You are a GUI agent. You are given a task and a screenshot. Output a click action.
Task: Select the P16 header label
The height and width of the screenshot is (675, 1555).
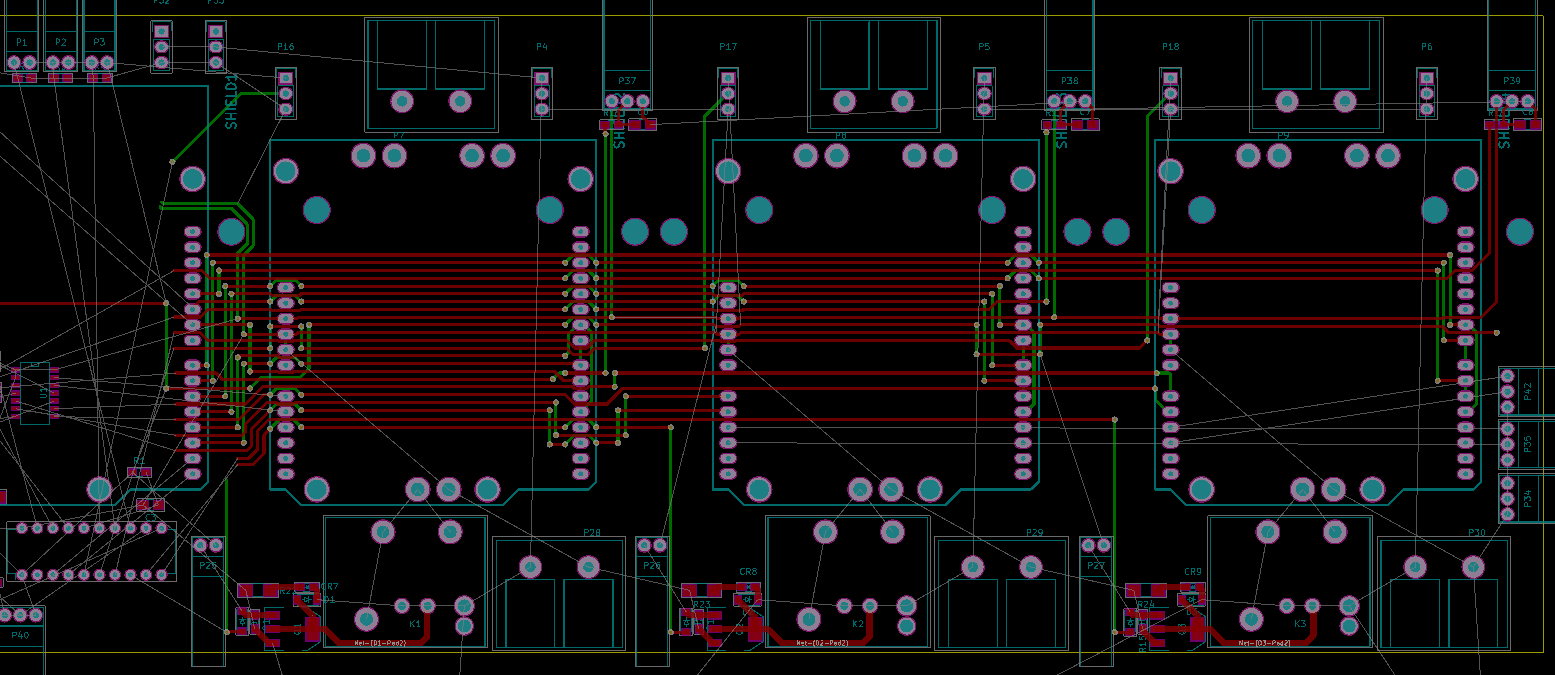click(x=286, y=47)
